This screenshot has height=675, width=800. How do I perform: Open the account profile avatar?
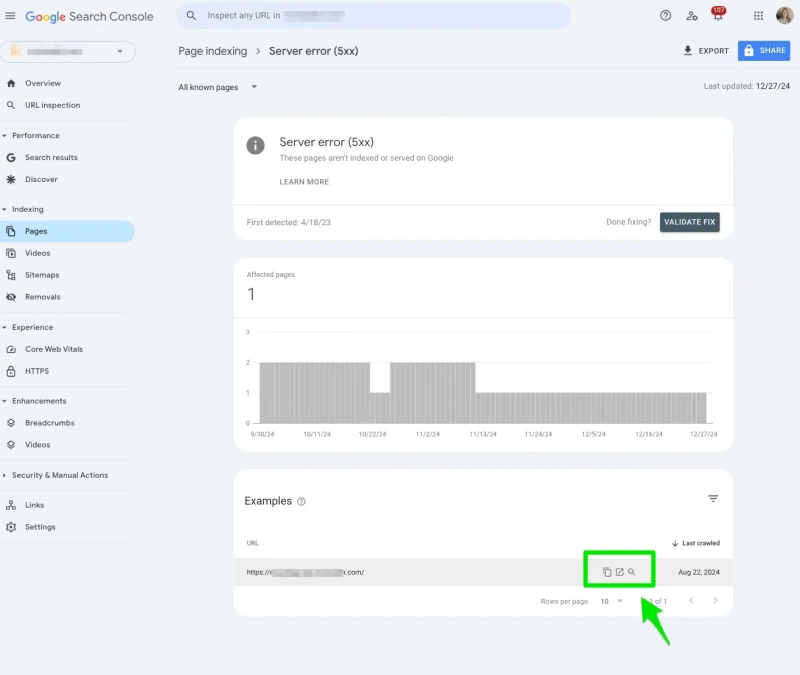784,15
